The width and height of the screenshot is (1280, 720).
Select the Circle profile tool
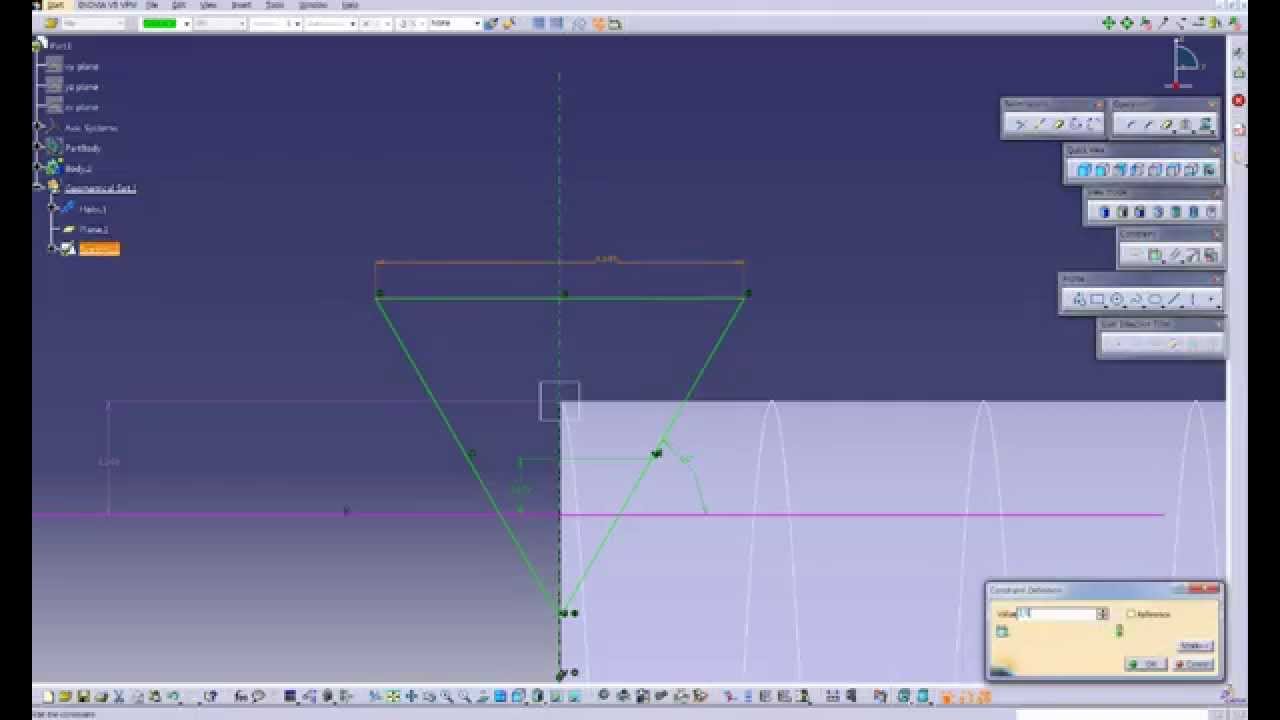1117,299
